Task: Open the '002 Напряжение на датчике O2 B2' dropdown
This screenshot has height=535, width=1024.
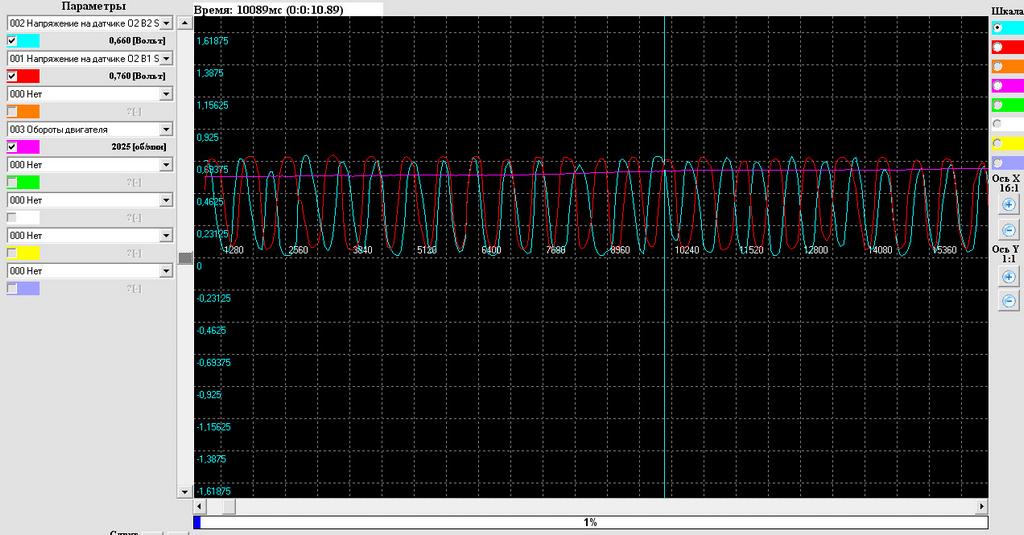Action: 166,22
